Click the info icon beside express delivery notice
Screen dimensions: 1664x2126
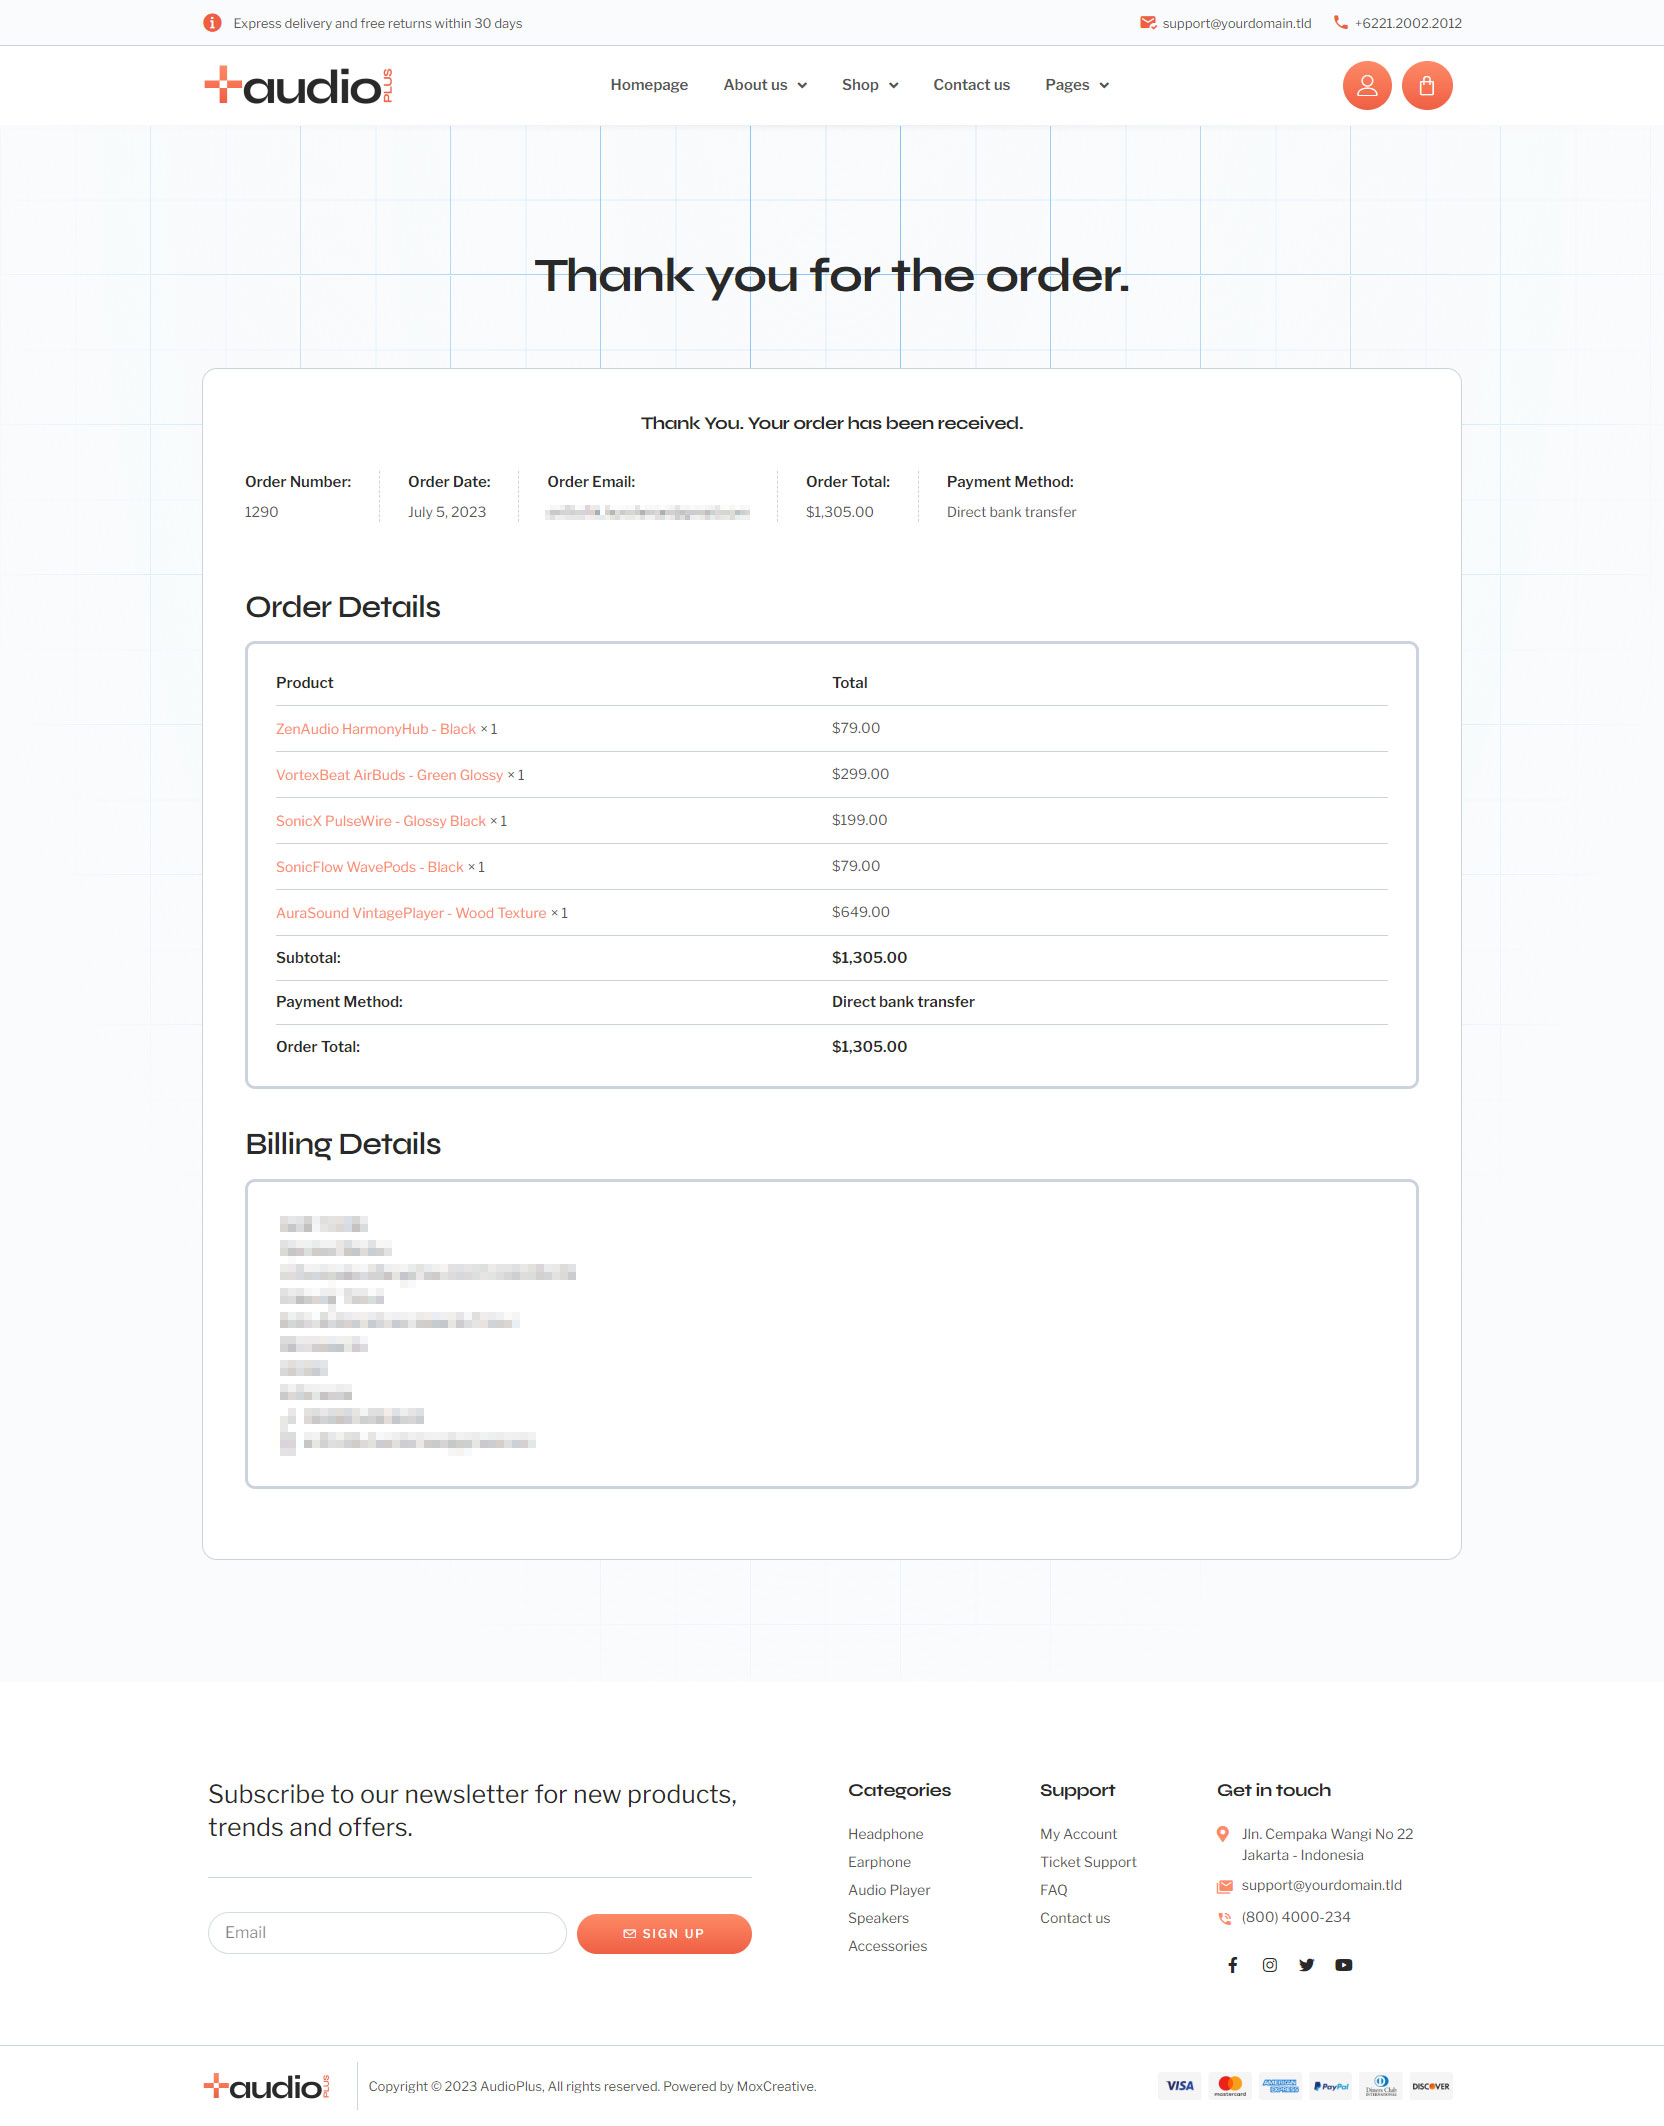(x=212, y=22)
